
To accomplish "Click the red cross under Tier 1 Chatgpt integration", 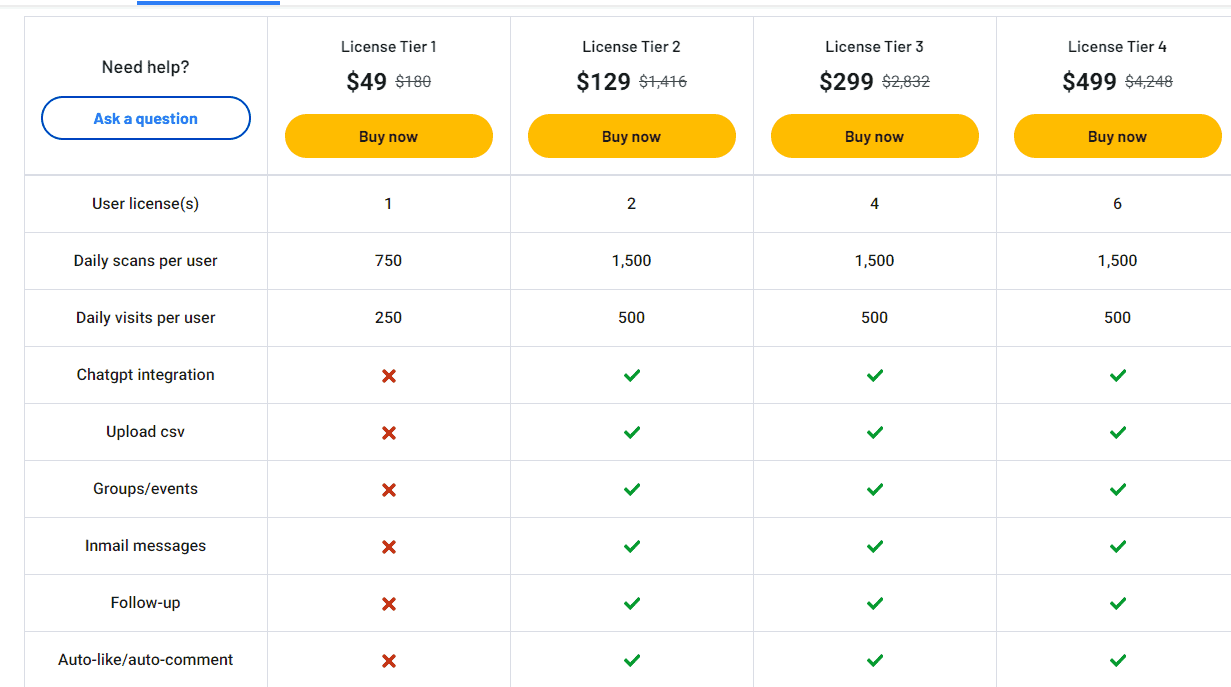I will (388, 375).
